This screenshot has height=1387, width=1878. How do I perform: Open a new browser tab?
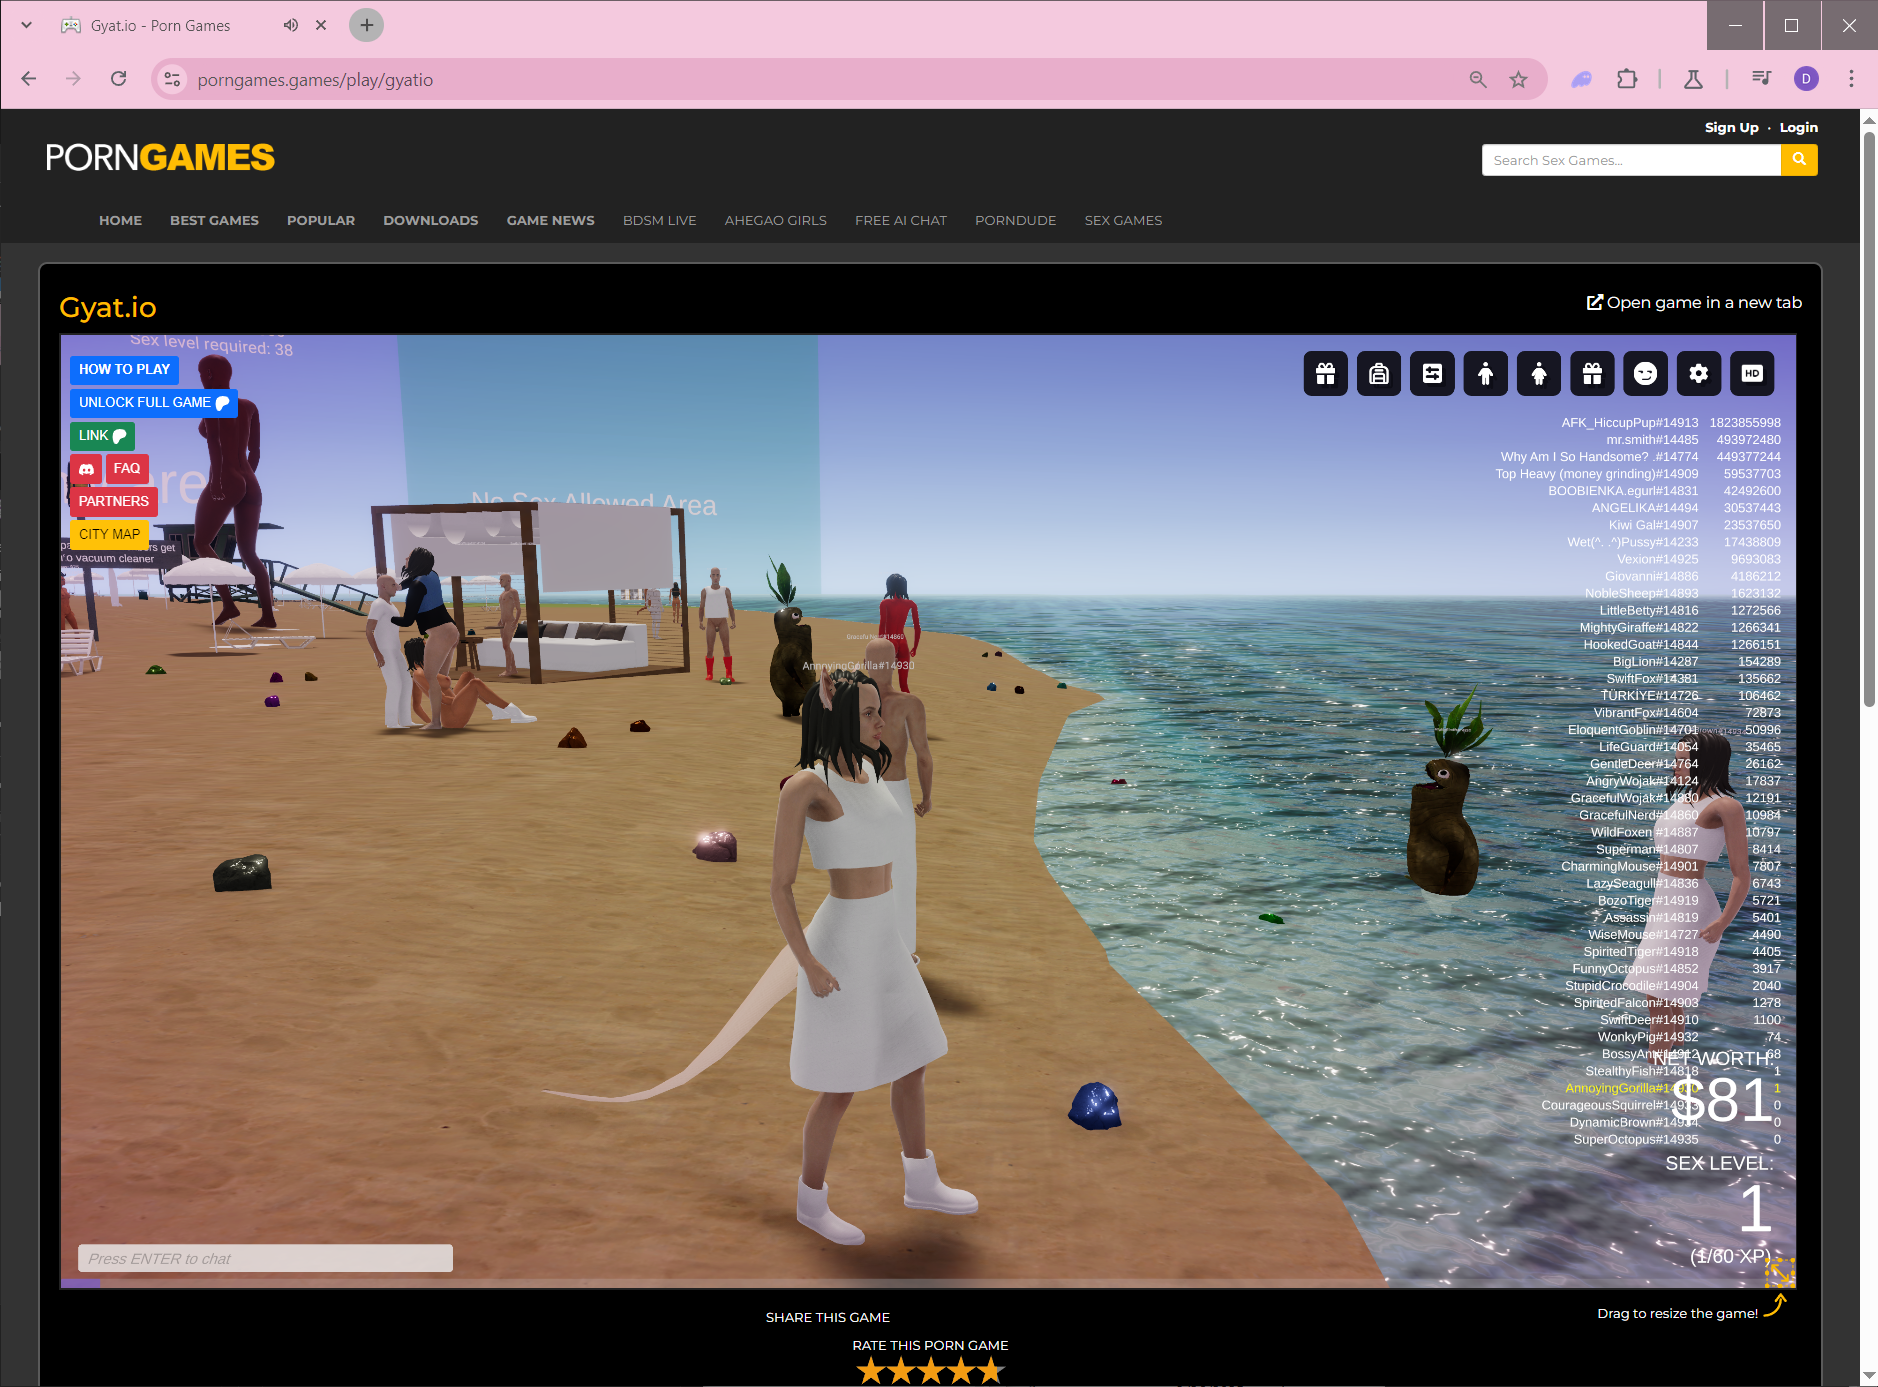[366, 25]
